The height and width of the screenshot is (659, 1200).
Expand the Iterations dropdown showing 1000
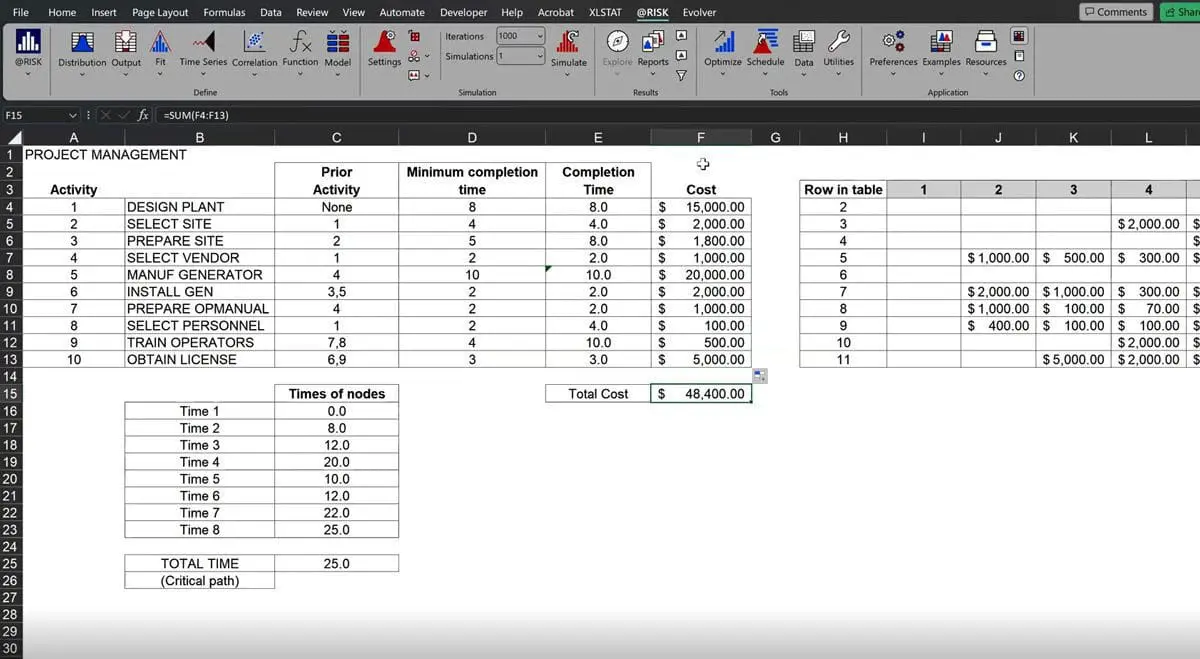click(x=540, y=36)
